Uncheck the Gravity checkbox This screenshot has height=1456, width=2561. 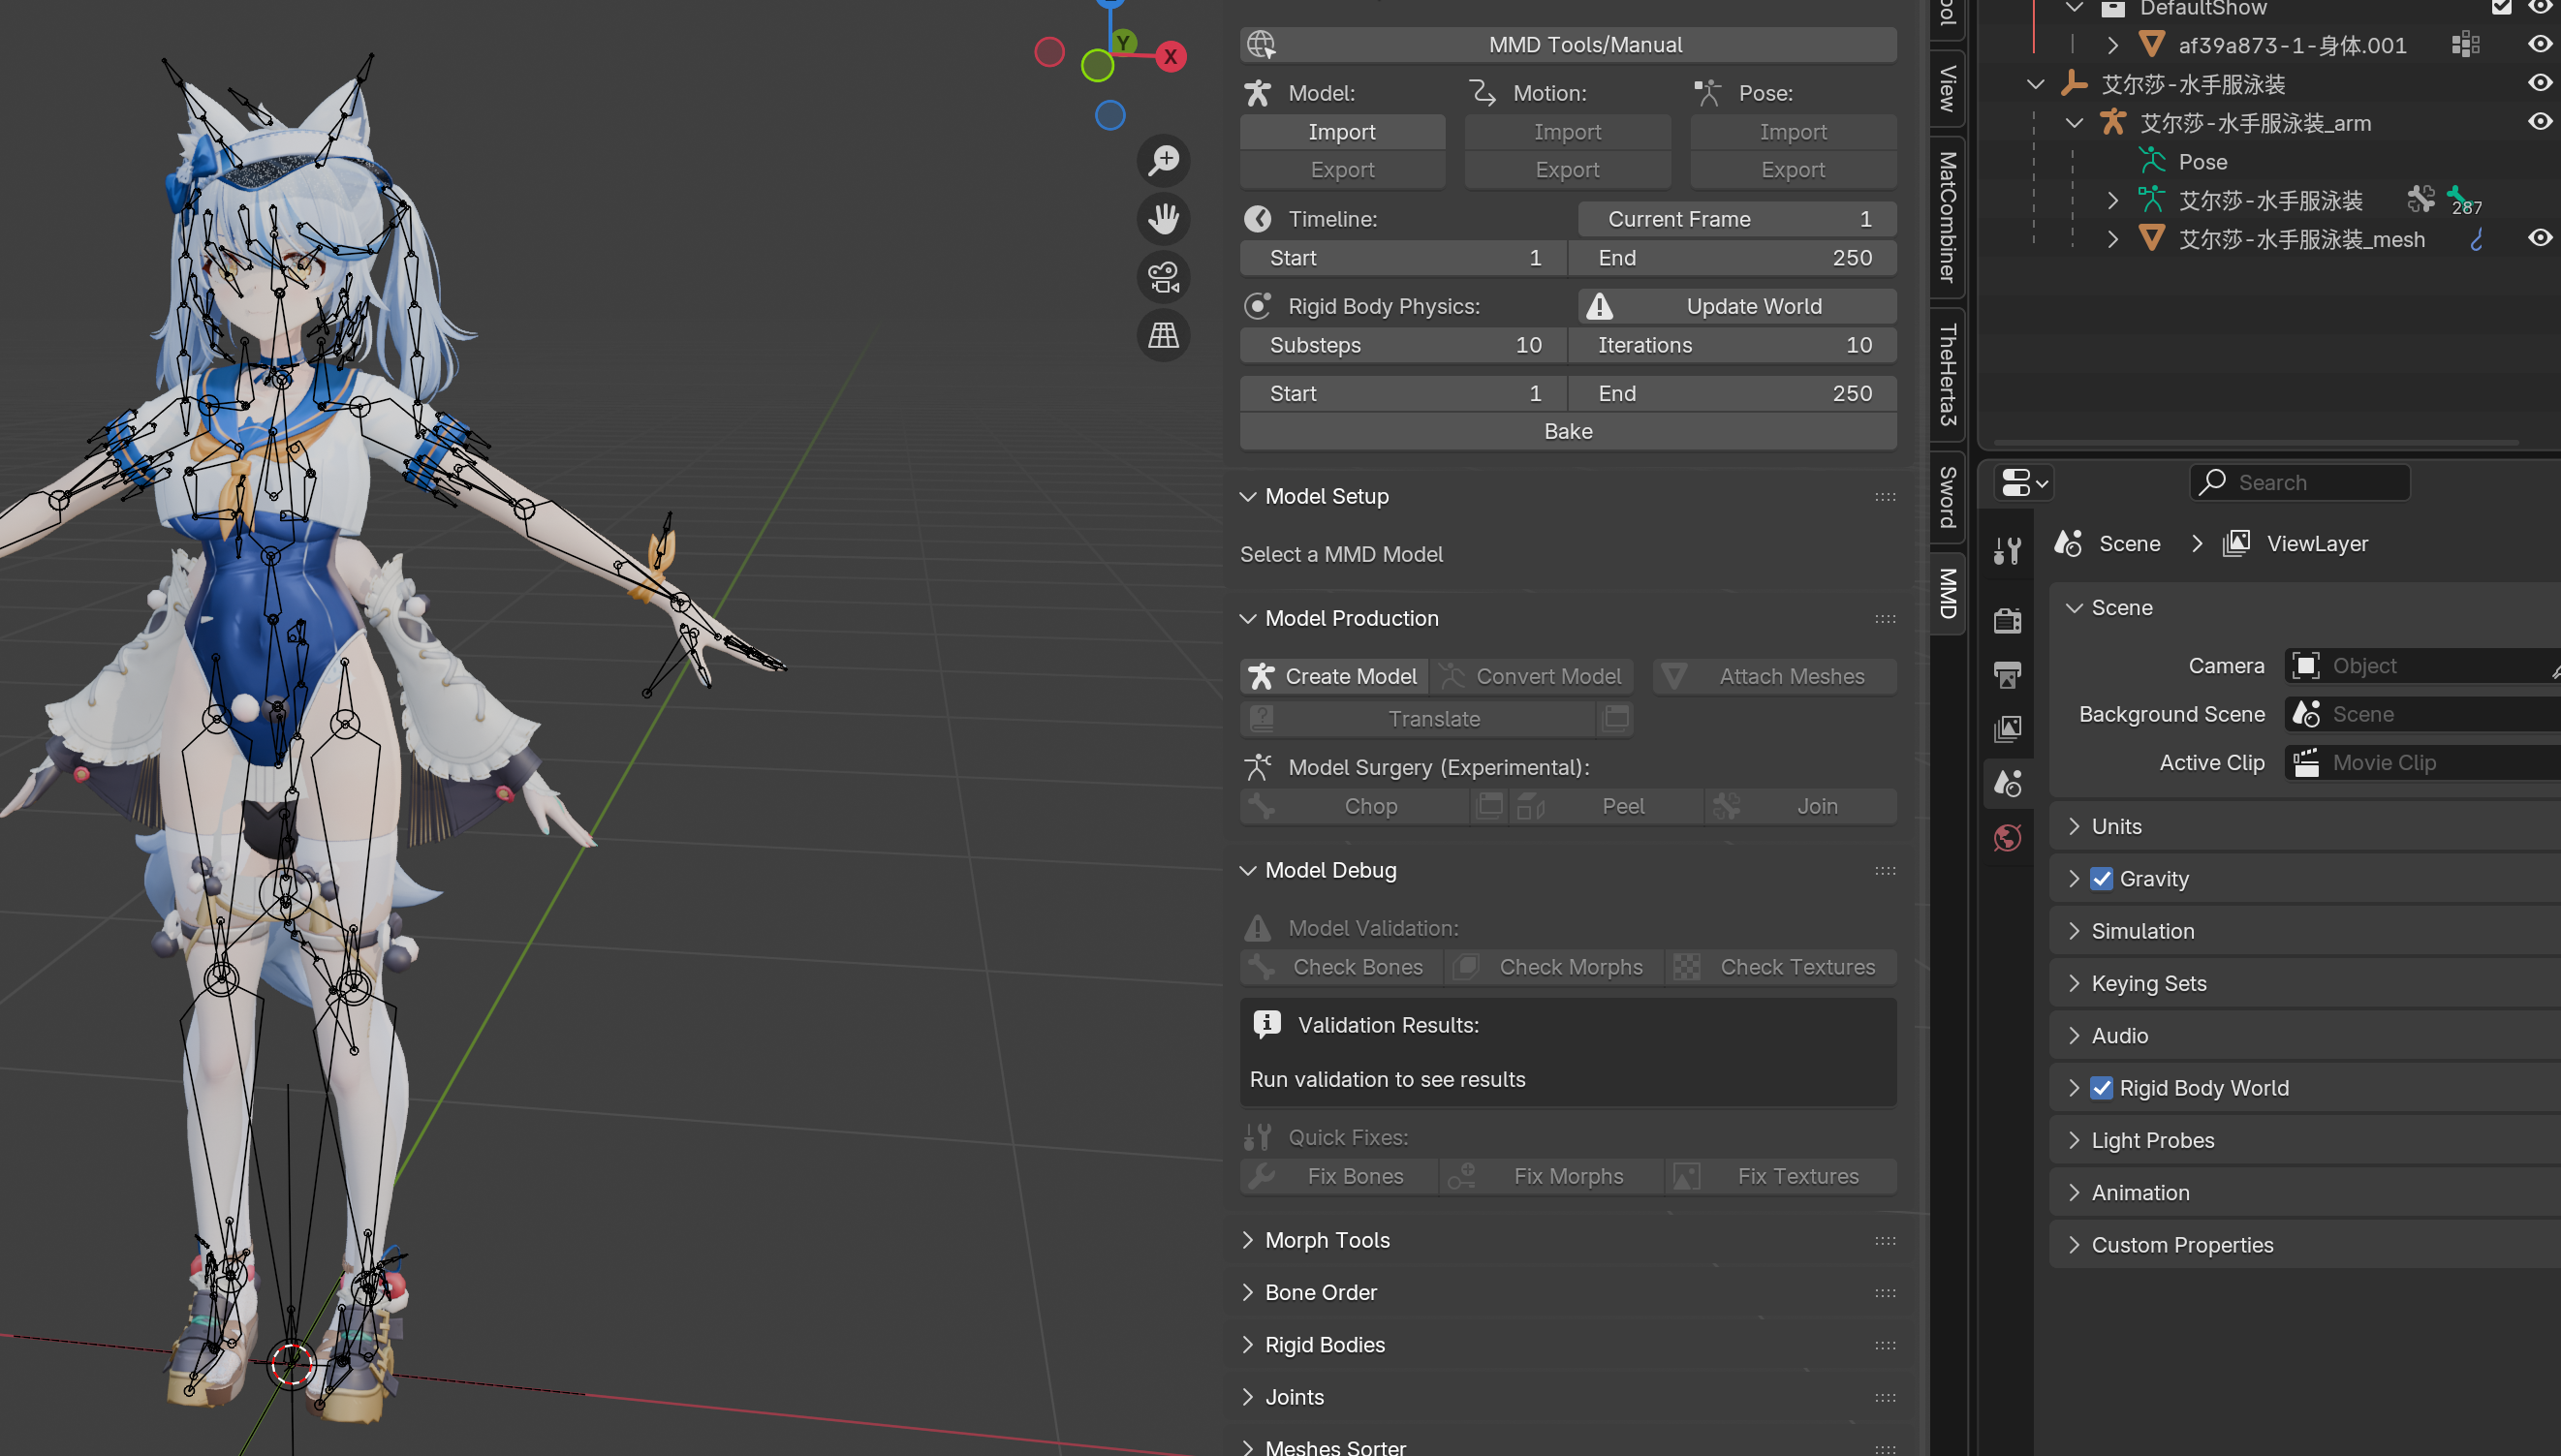tap(2101, 878)
